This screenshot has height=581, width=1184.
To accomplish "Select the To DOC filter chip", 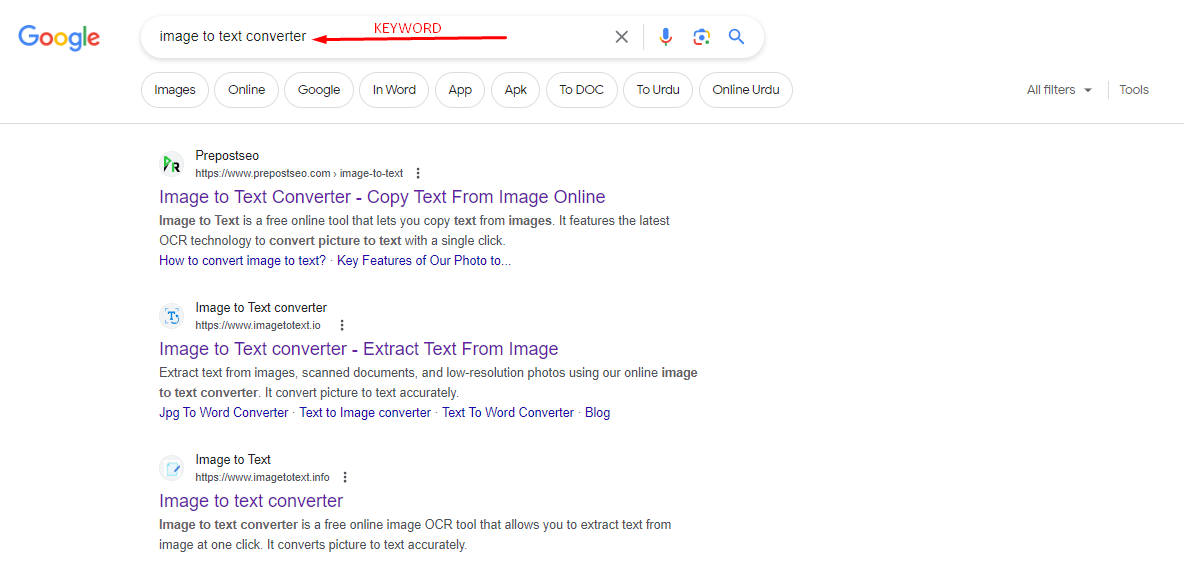I will (x=581, y=90).
